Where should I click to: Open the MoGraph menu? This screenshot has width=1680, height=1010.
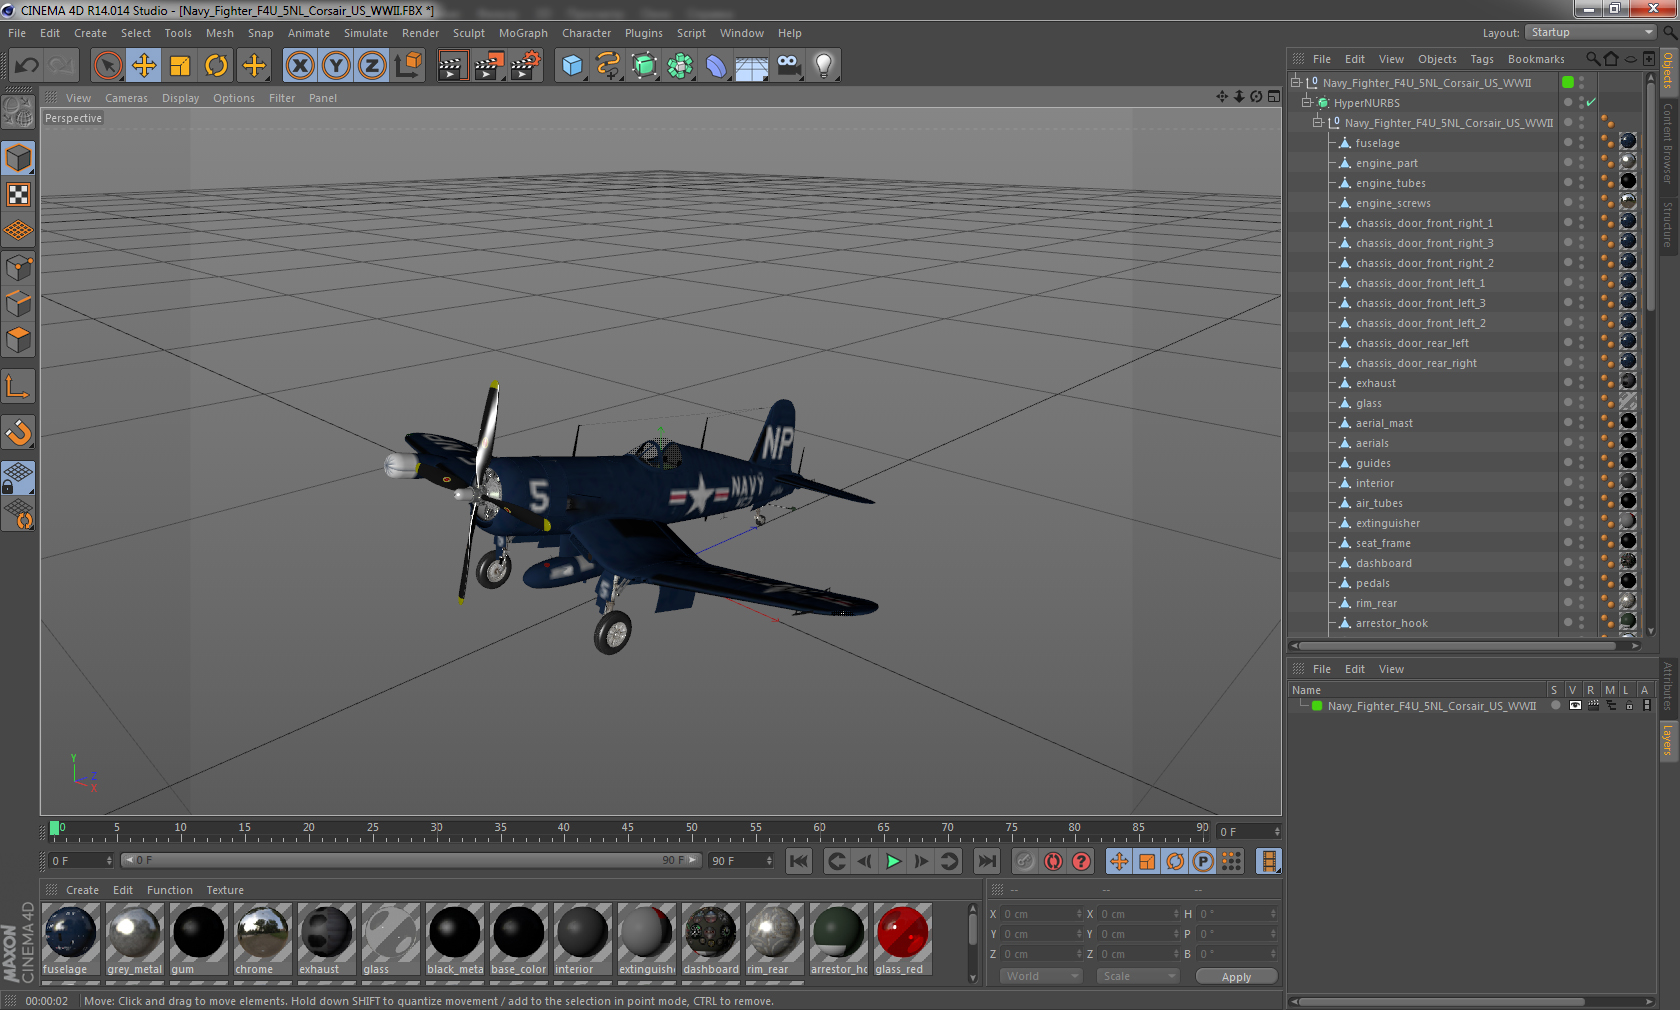523,33
